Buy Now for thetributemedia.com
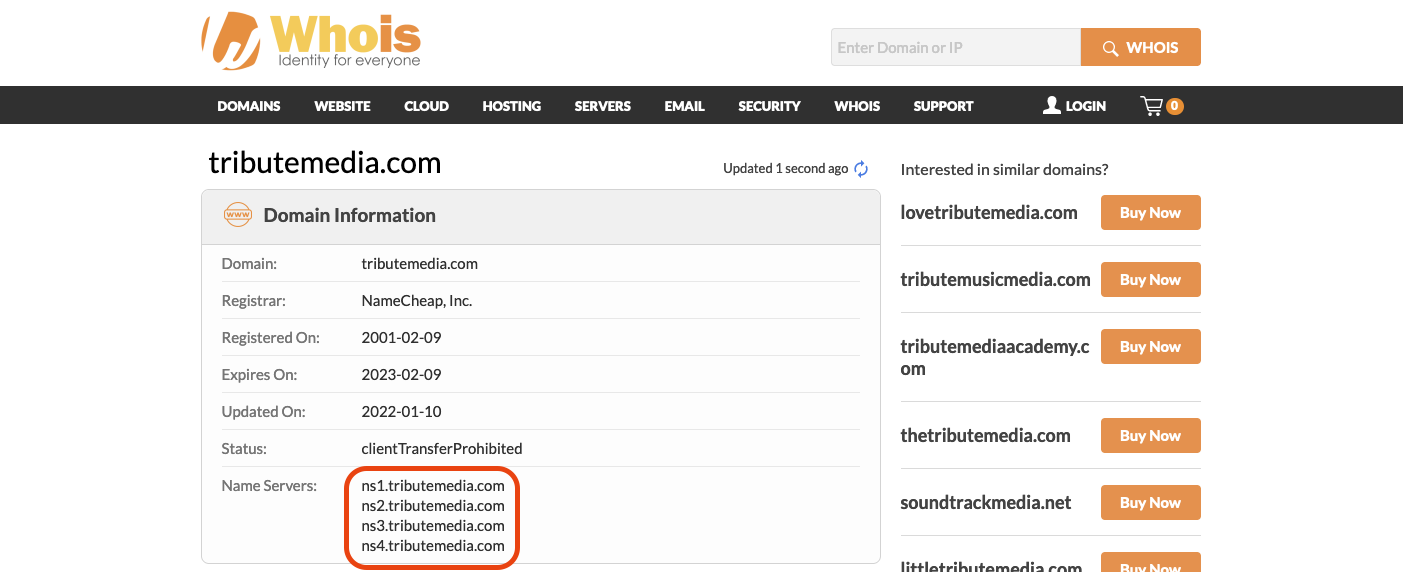 click(1150, 435)
